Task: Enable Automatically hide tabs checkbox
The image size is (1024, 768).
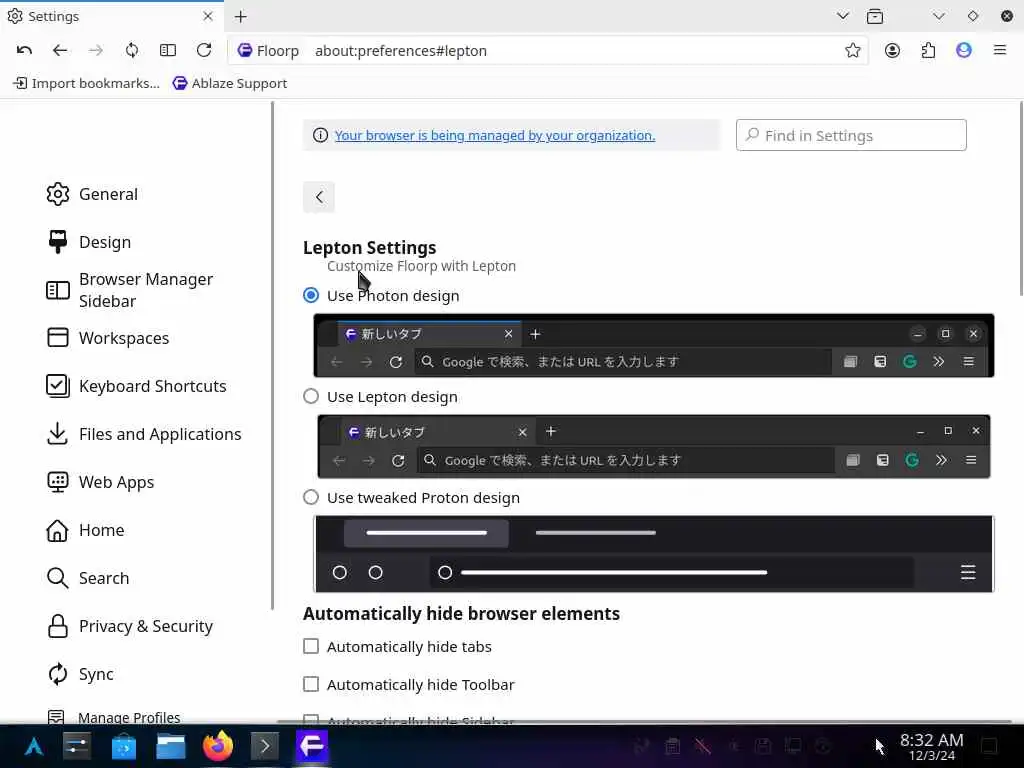Action: tap(311, 647)
